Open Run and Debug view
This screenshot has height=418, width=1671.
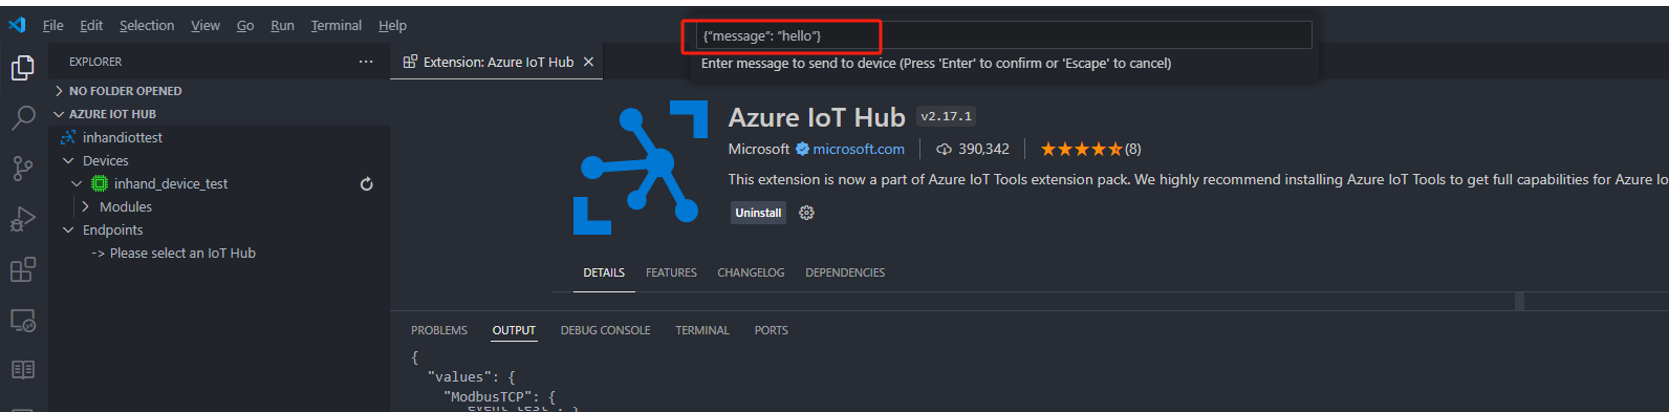[23, 219]
